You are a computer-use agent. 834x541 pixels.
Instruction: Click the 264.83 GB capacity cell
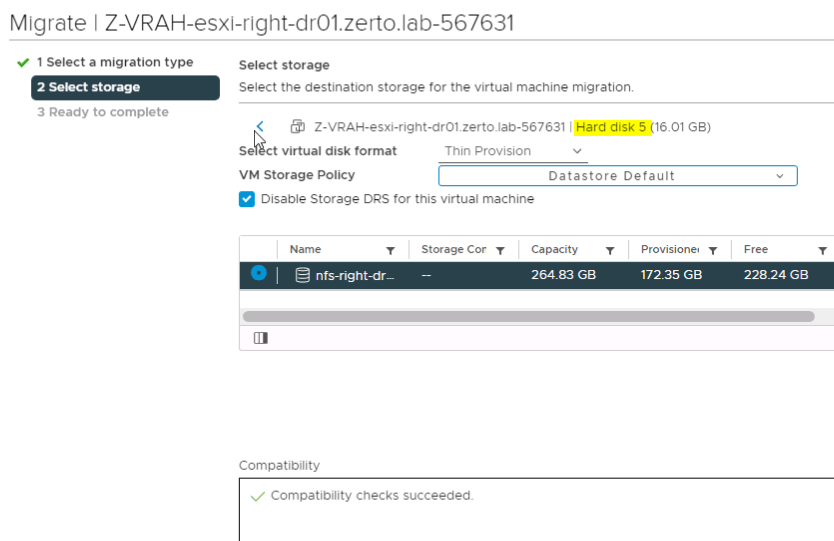tap(563, 275)
